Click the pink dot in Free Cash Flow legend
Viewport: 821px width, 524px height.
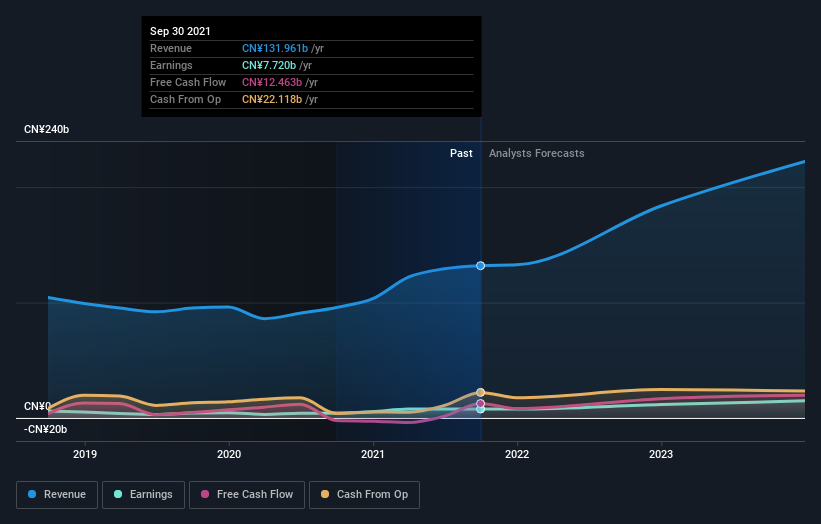tap(205, 494)
